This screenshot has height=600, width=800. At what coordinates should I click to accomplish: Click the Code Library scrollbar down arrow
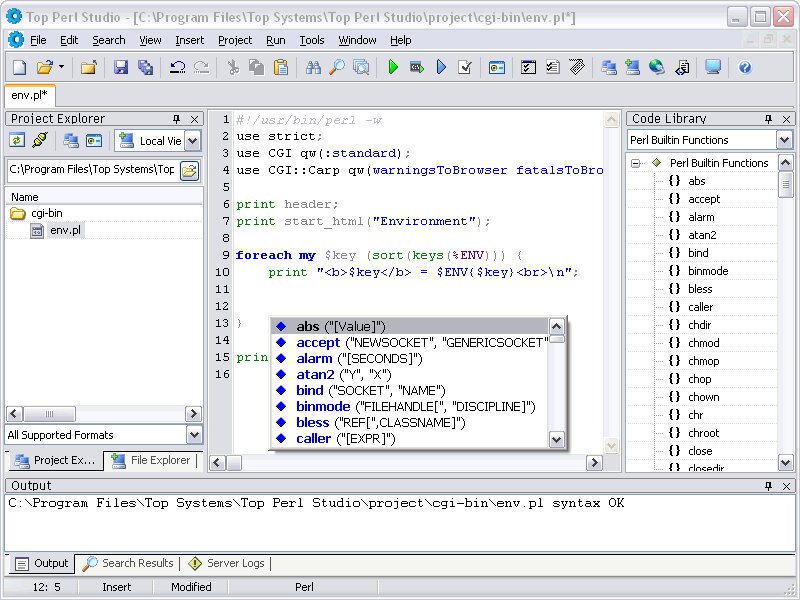pyautogui.click(x=786, y=462)
